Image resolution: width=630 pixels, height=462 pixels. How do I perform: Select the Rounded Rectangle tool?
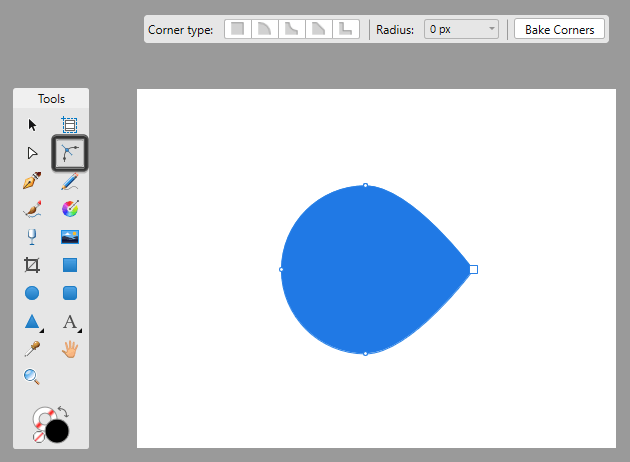pos(70,293)
